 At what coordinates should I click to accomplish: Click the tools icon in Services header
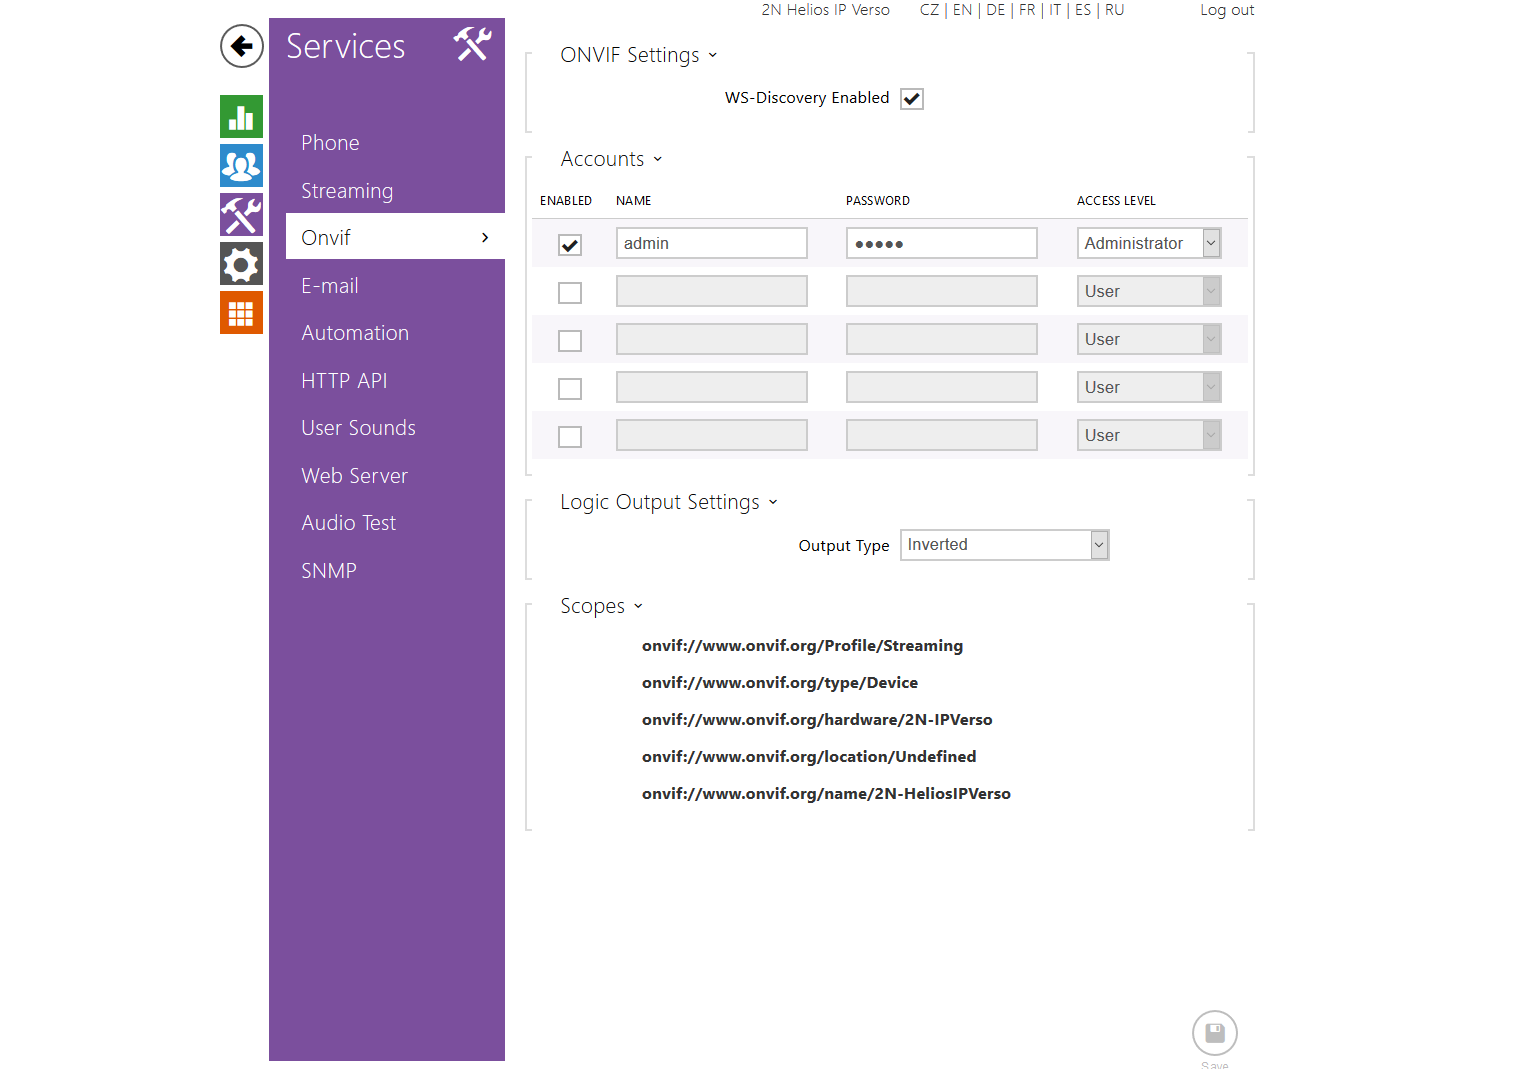[472, 45]
